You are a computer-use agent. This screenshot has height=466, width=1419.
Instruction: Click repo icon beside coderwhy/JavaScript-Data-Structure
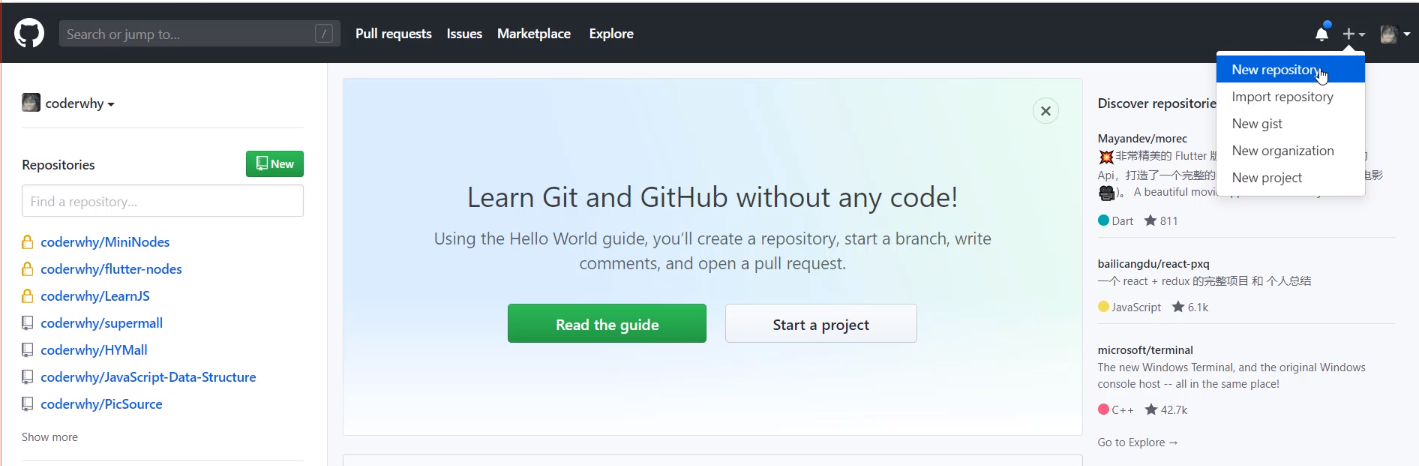click(28, 377)
